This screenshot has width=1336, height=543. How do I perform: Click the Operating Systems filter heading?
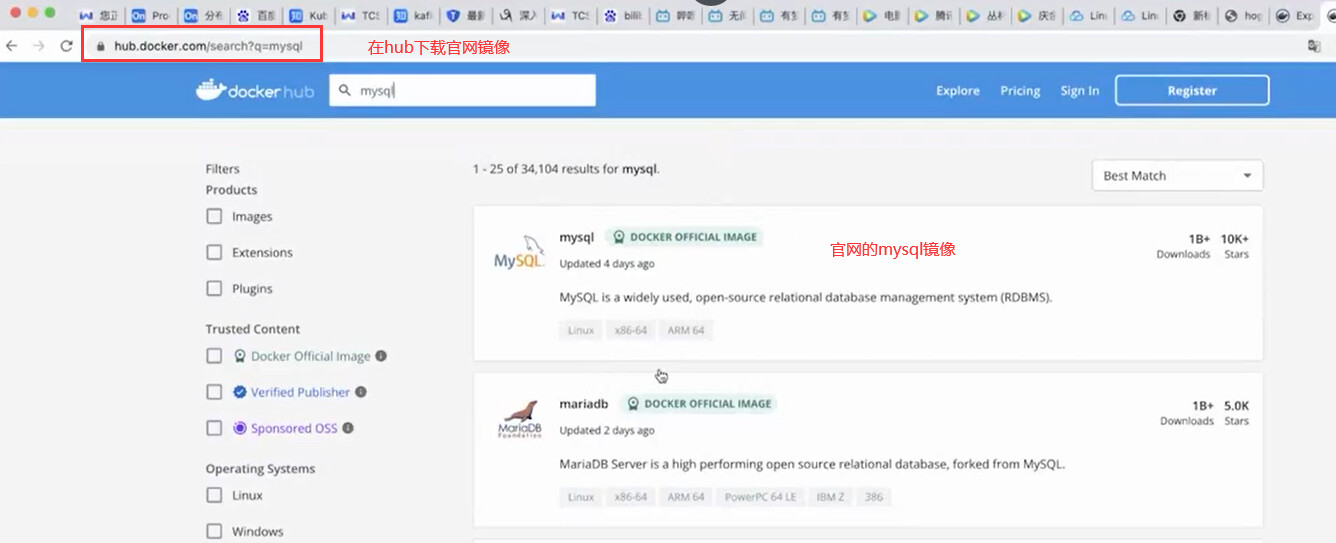260,469
